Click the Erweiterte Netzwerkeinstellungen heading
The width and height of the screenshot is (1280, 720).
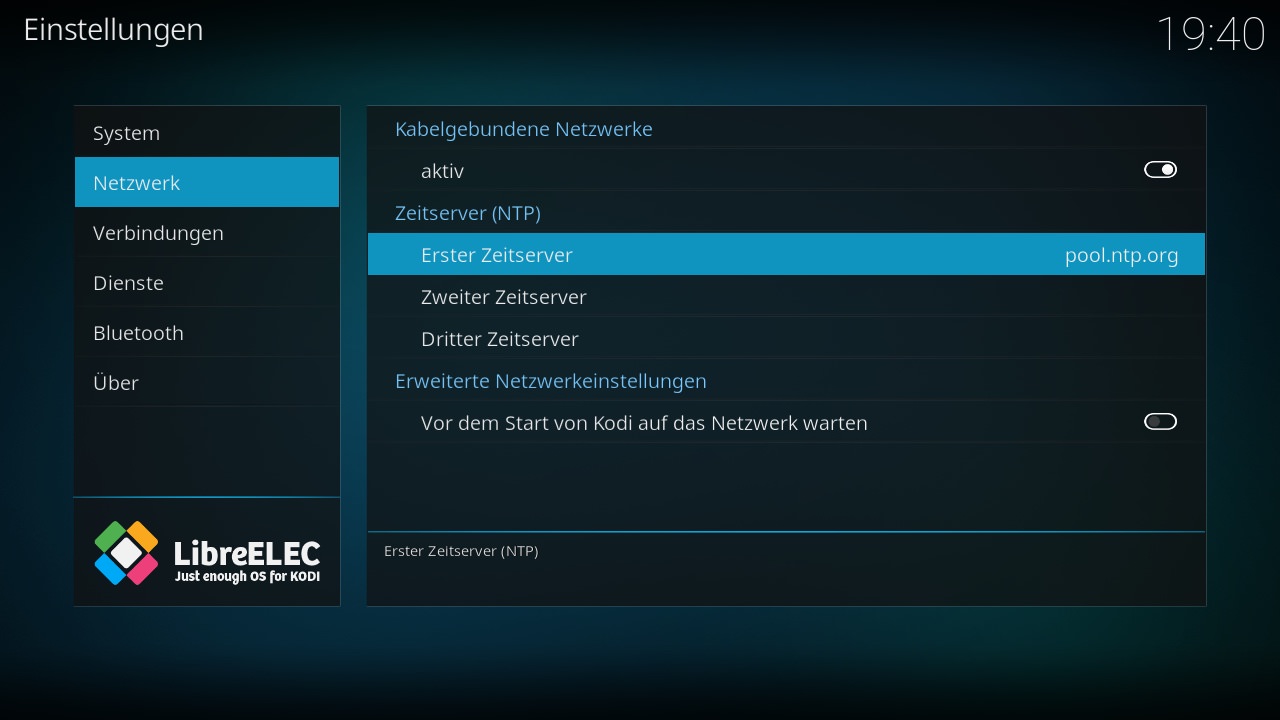[551, 381]
